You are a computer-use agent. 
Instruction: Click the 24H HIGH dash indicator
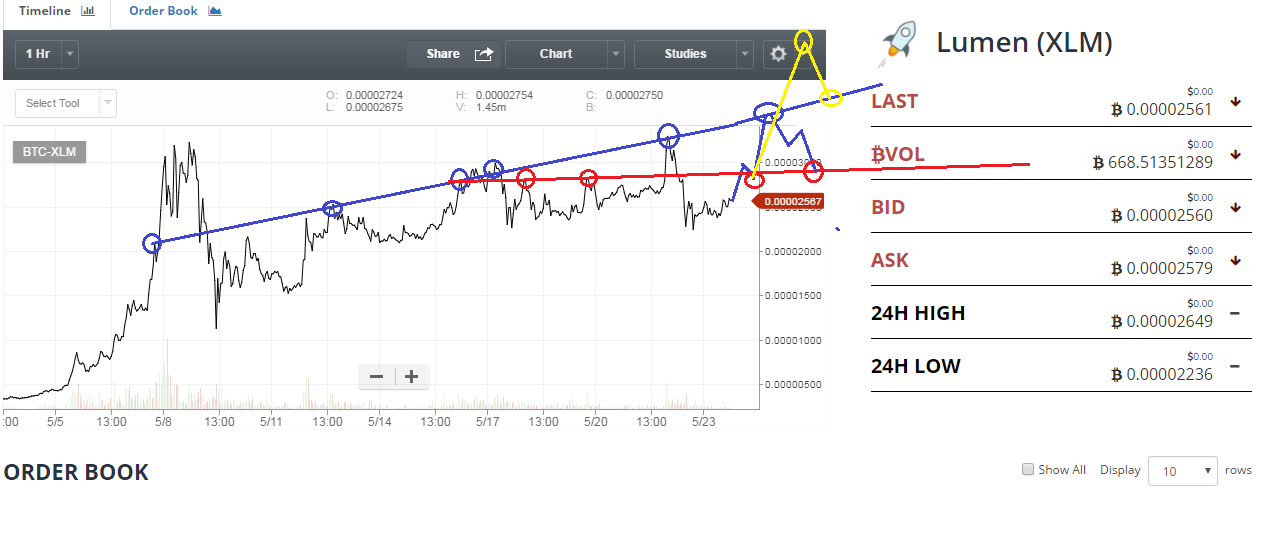(1235, 313)
